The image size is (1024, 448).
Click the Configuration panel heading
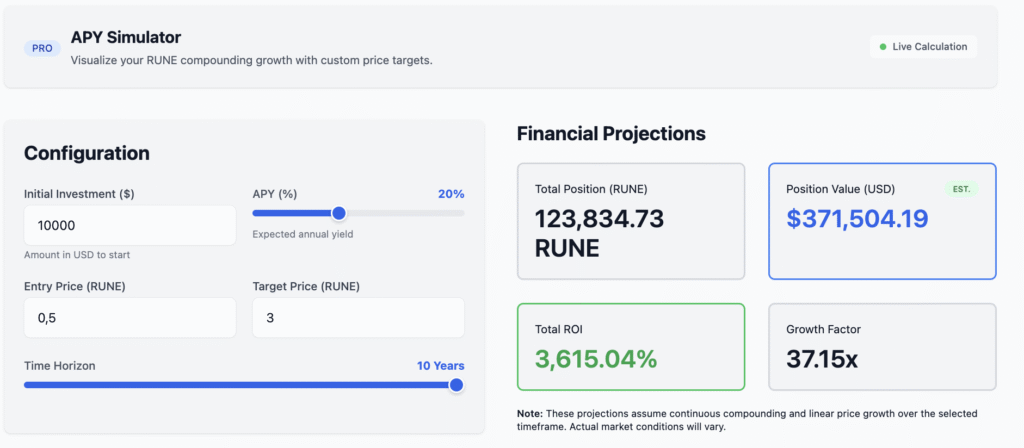coord(86,153)
